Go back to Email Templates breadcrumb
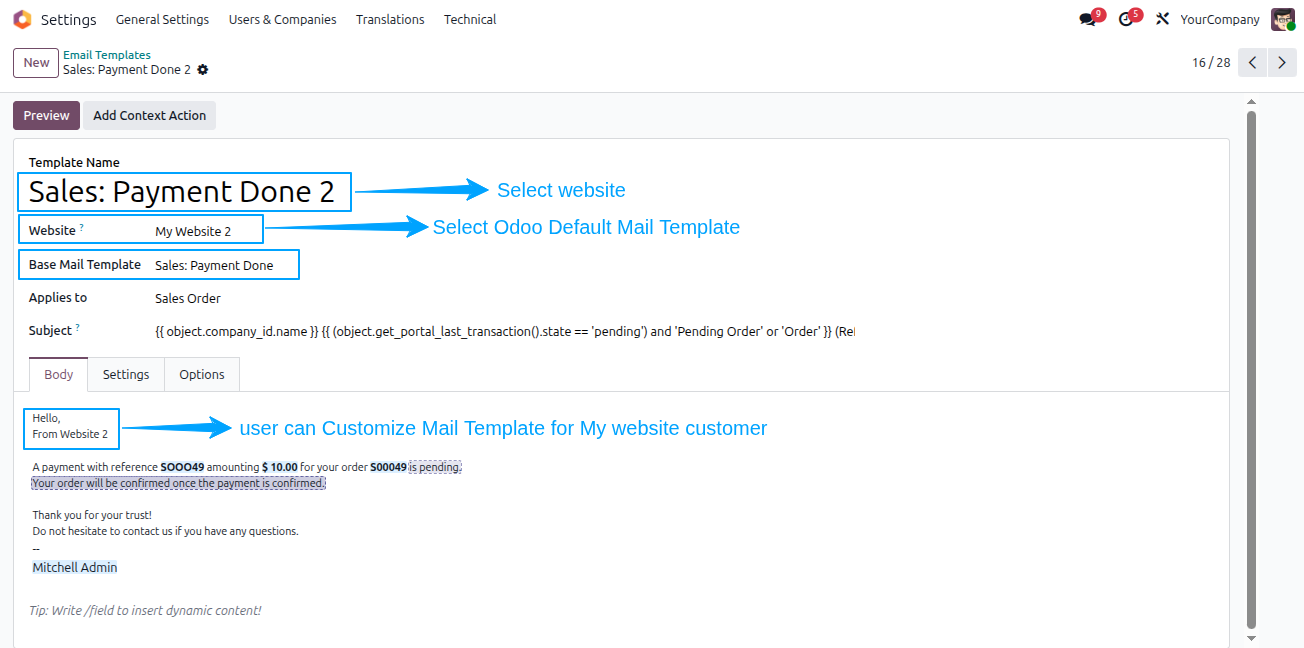 tap(107, 55)
